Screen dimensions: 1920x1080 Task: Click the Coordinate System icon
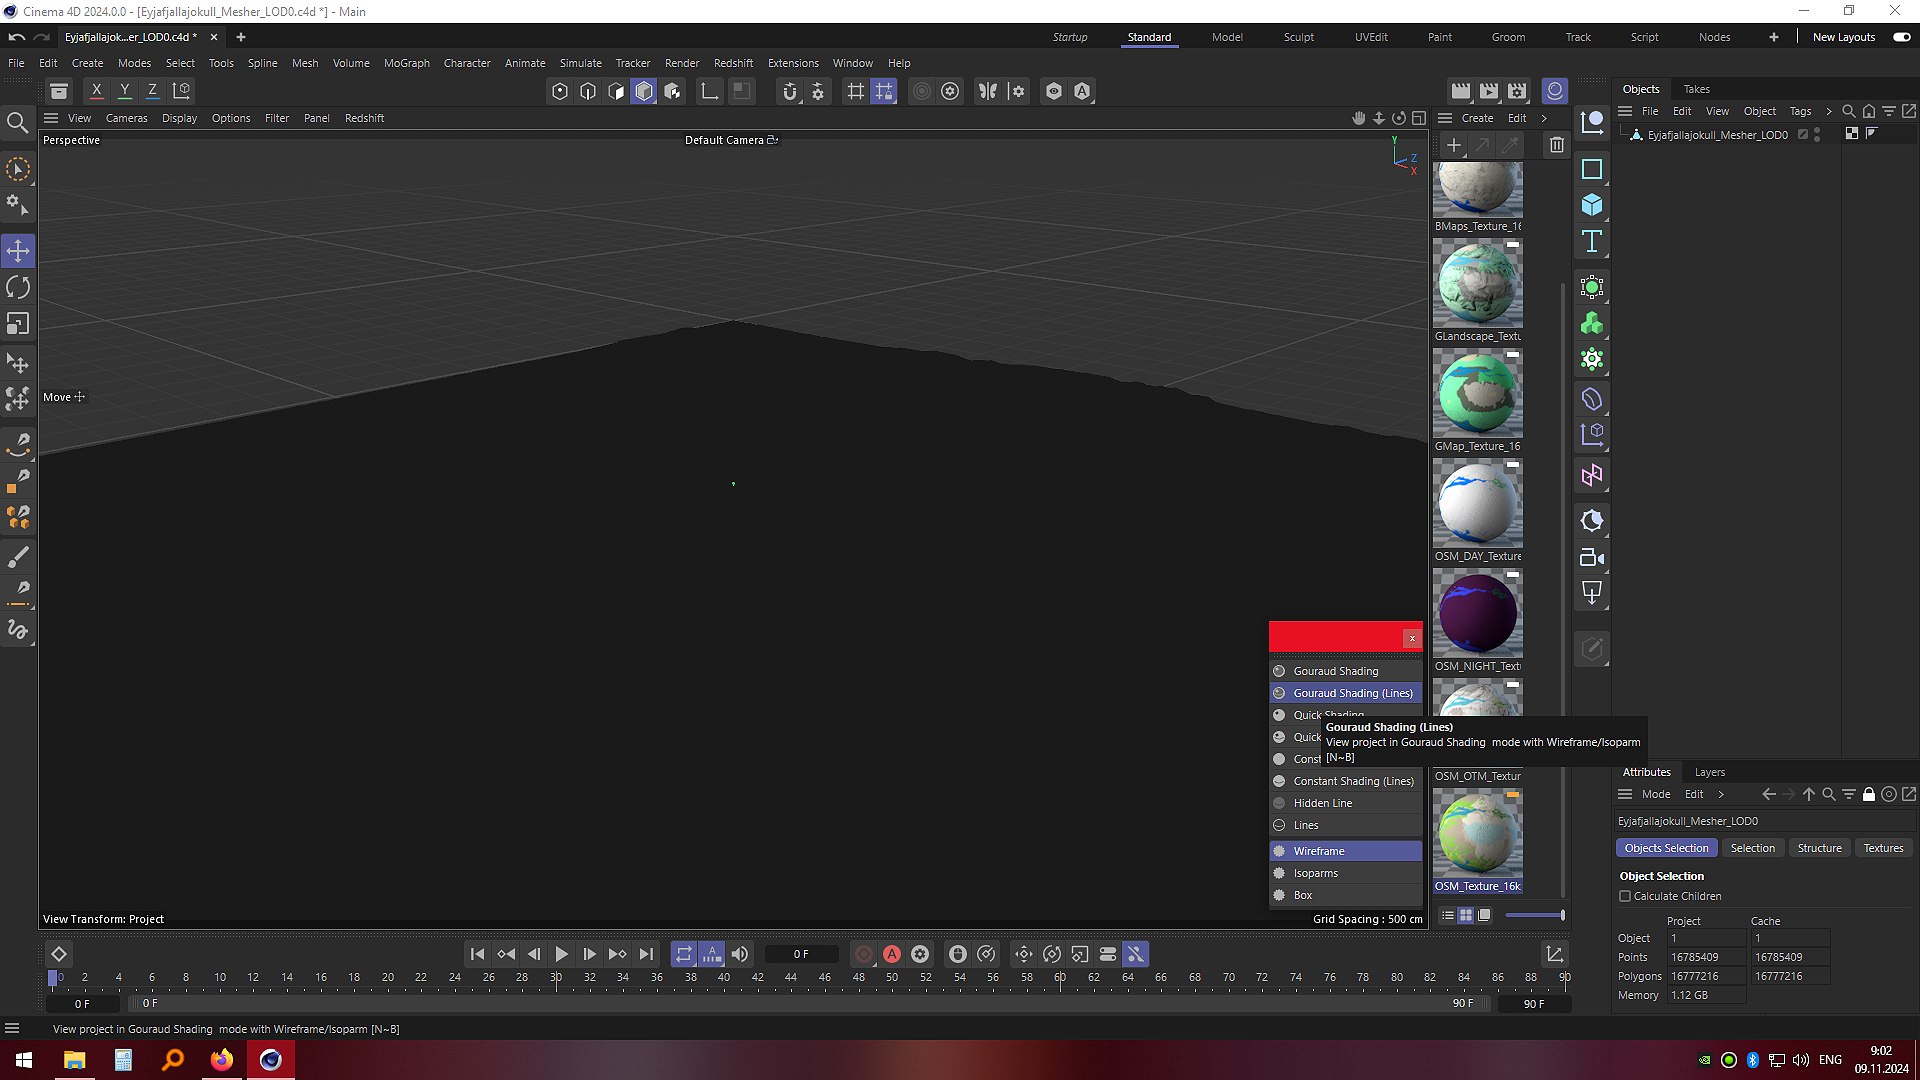[182, 91]
